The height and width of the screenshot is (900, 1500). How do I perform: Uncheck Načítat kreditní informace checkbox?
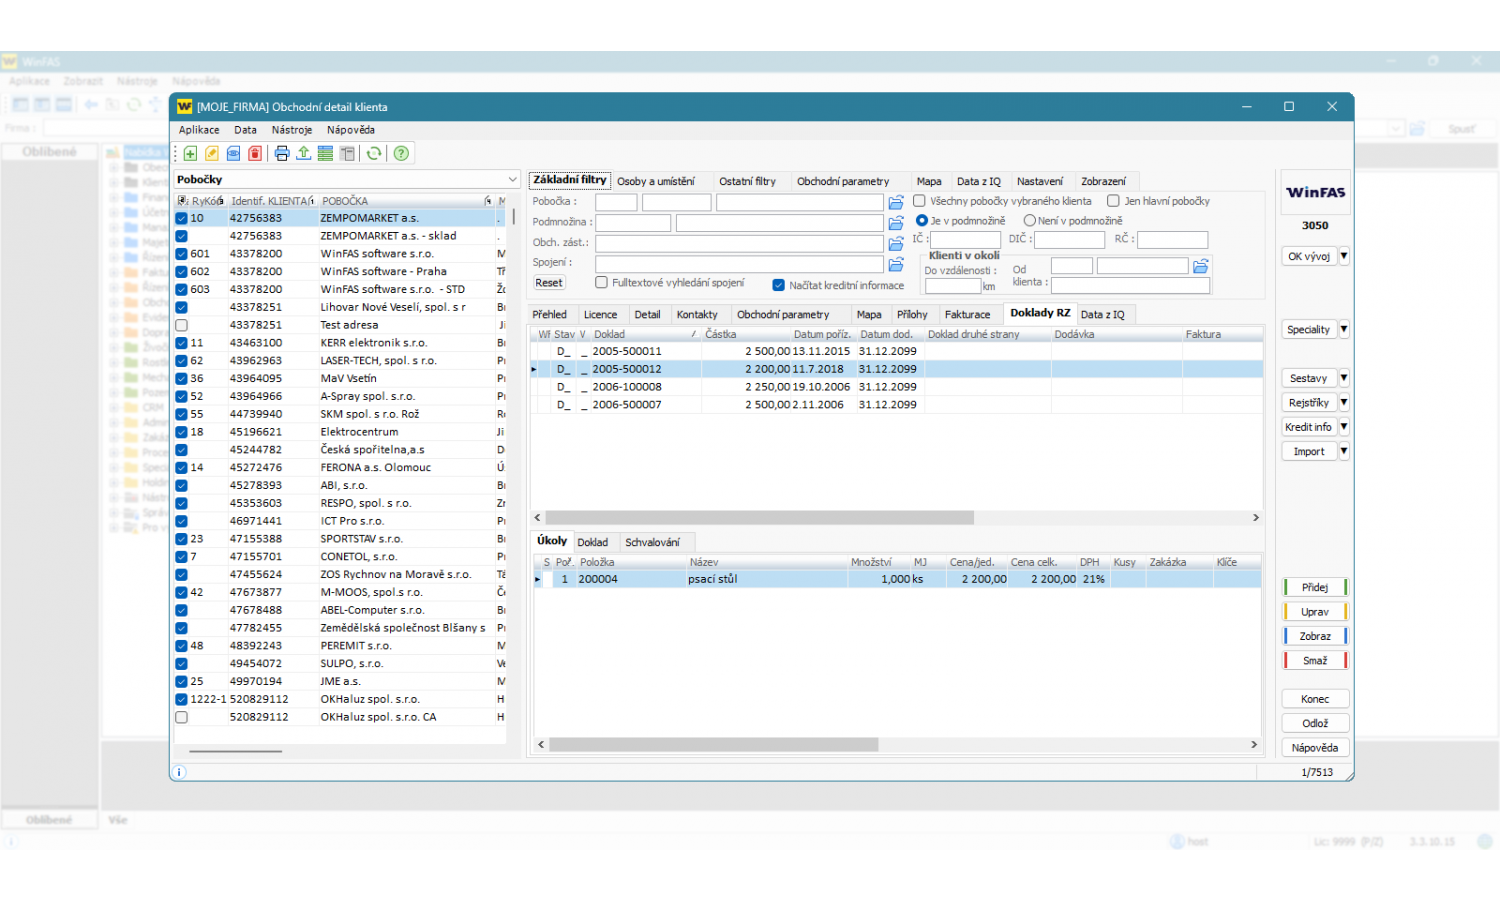779,285
